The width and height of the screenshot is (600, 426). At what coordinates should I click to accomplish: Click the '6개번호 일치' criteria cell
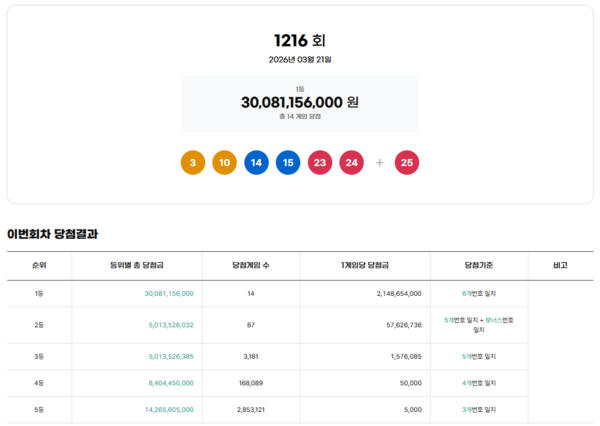(479, 294)
